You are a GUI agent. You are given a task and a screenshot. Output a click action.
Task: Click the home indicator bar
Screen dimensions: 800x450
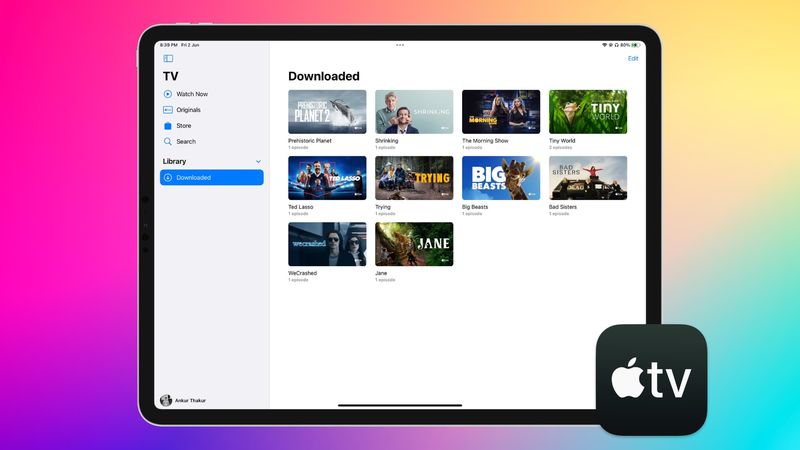point(400,405)
